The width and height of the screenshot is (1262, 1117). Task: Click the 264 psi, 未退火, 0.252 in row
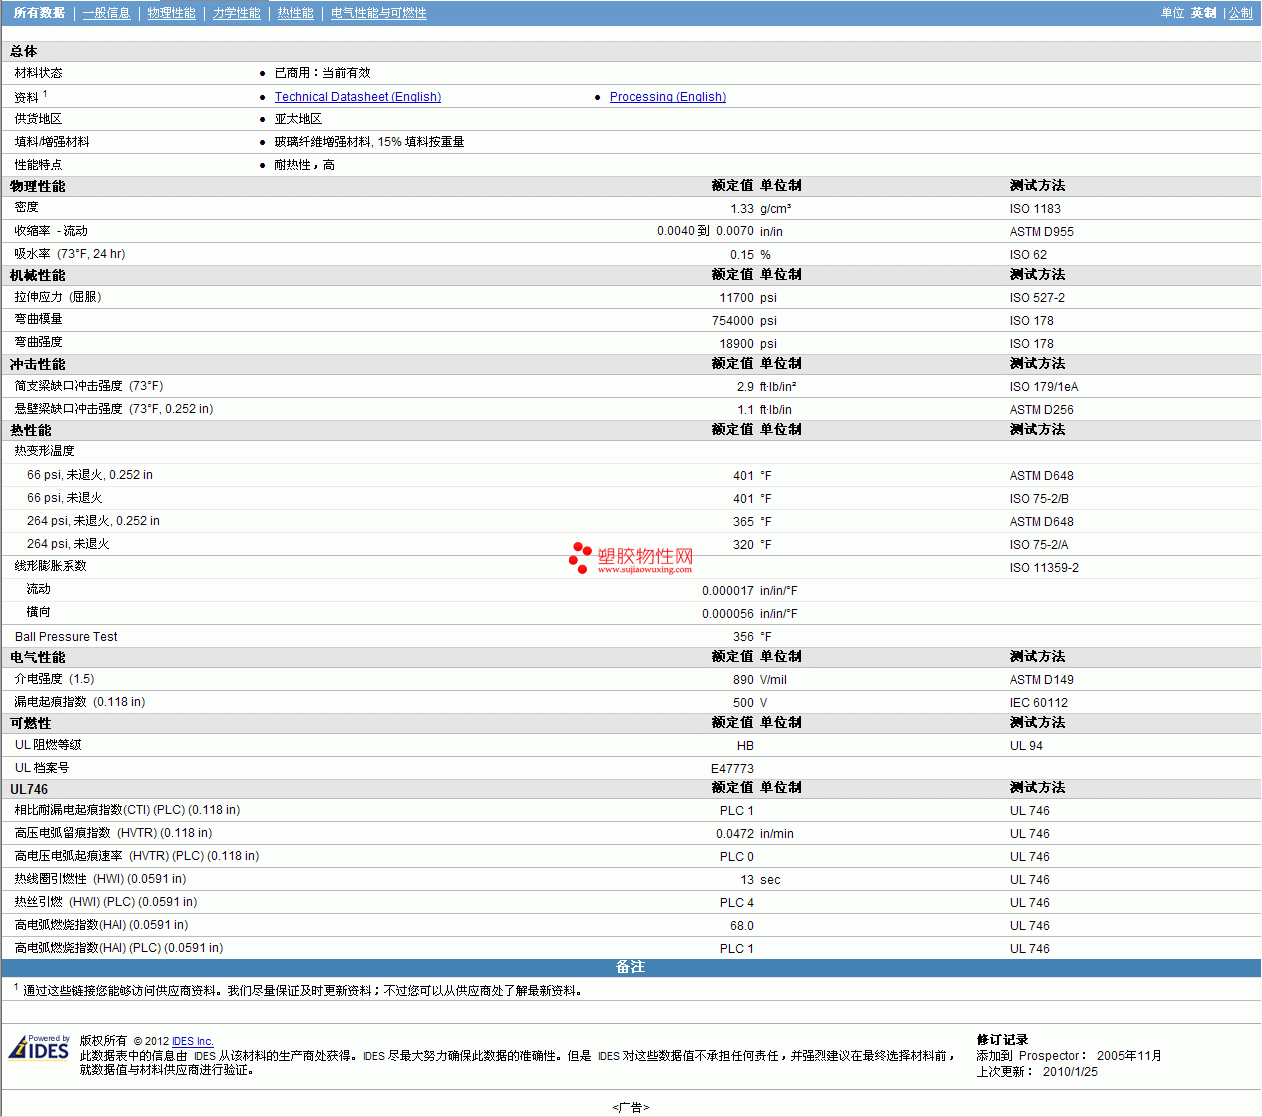tap(631, 521)
